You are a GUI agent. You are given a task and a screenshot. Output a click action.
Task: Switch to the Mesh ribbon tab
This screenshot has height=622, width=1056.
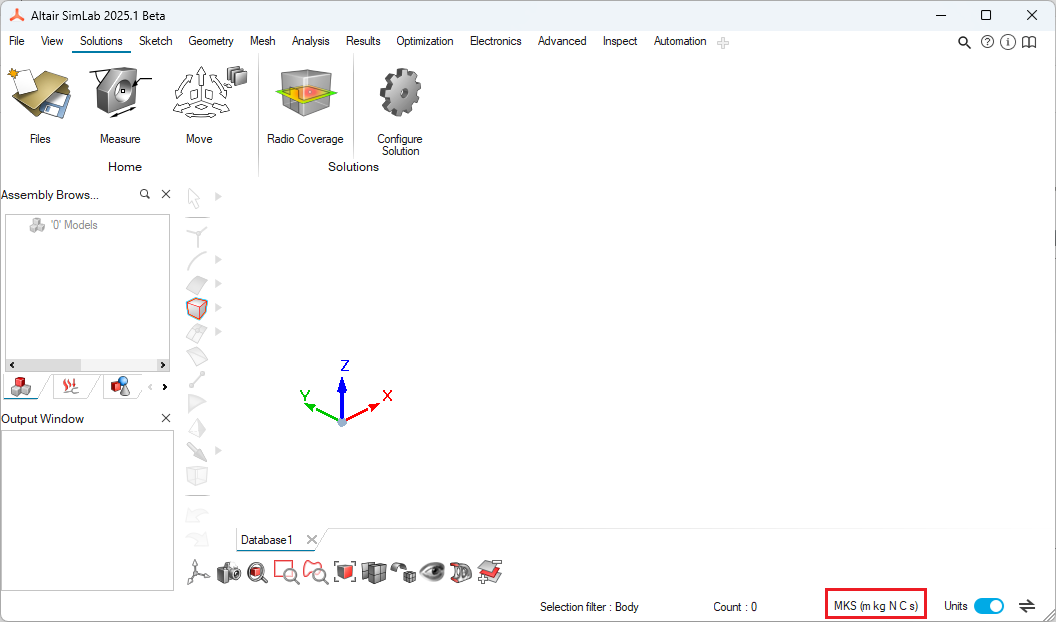pos(263,41)
